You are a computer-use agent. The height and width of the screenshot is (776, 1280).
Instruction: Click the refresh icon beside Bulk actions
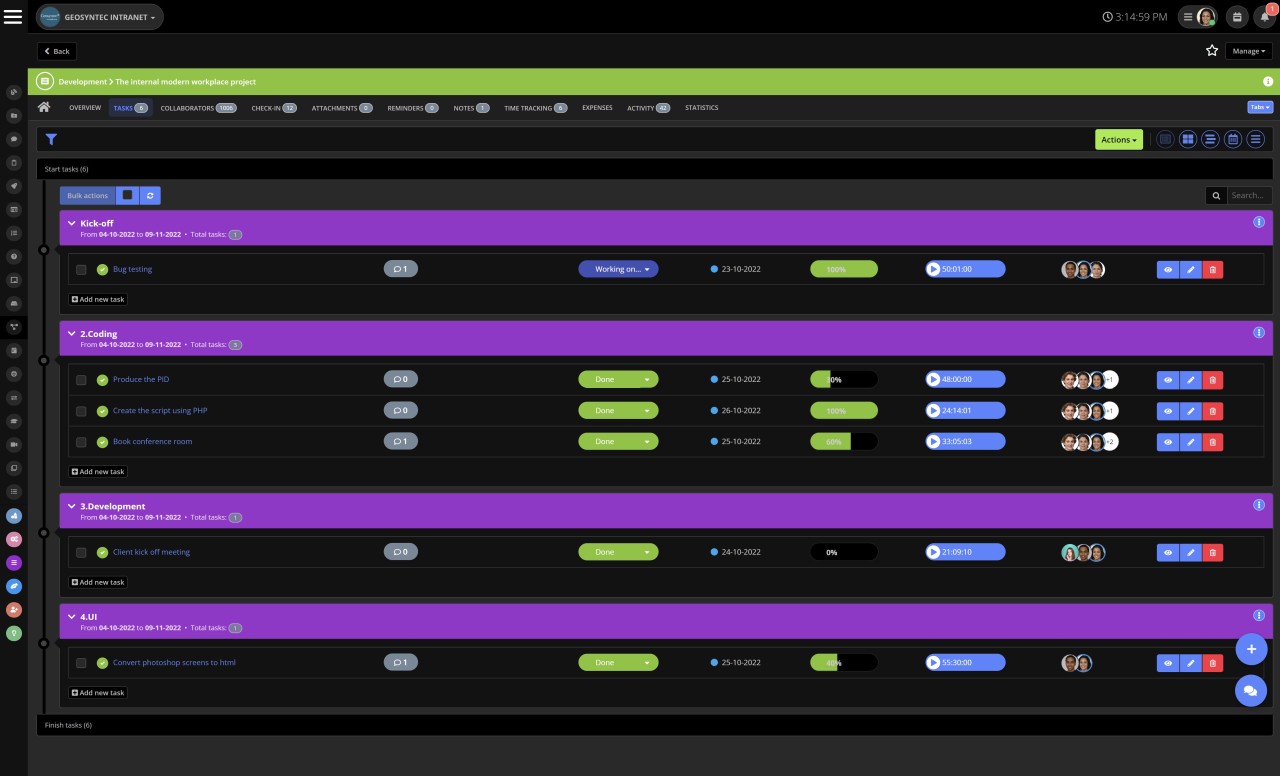click(149, 196)
